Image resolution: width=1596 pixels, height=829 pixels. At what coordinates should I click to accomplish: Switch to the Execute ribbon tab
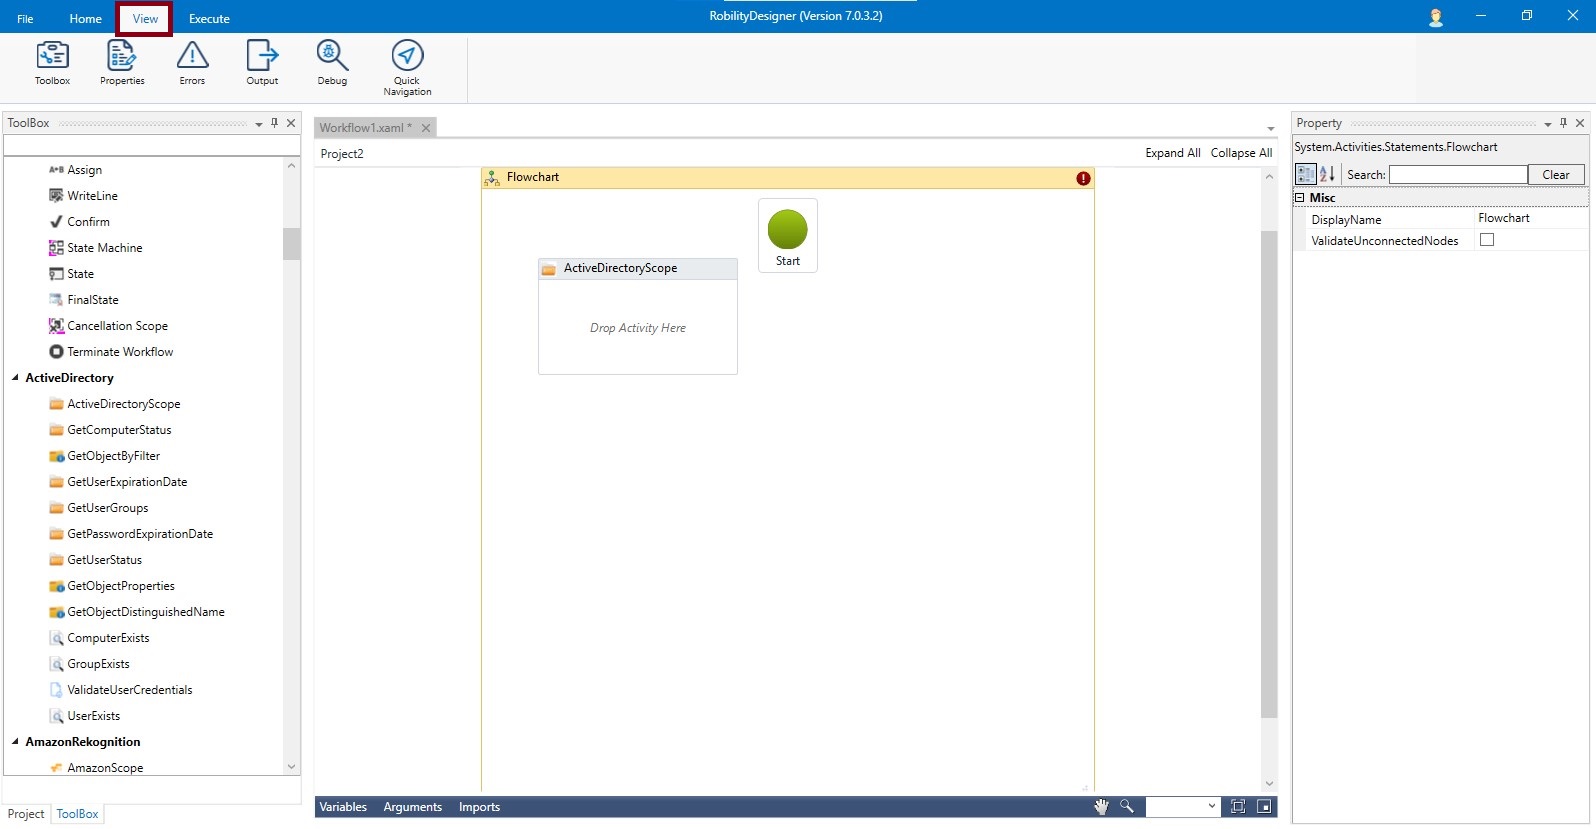pos(209,19)
